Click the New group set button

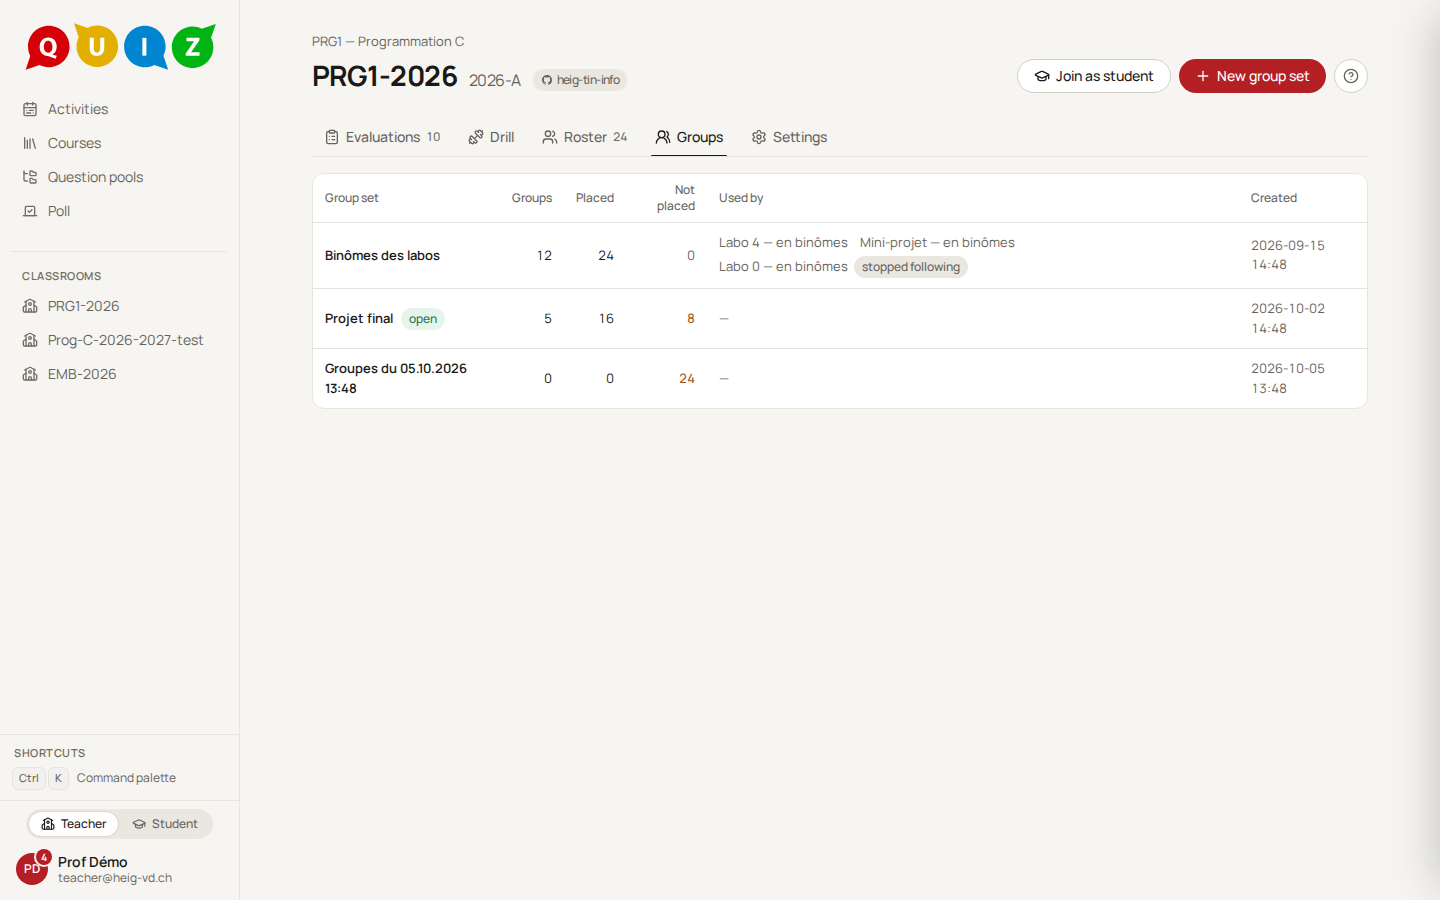pos(1252,76)
